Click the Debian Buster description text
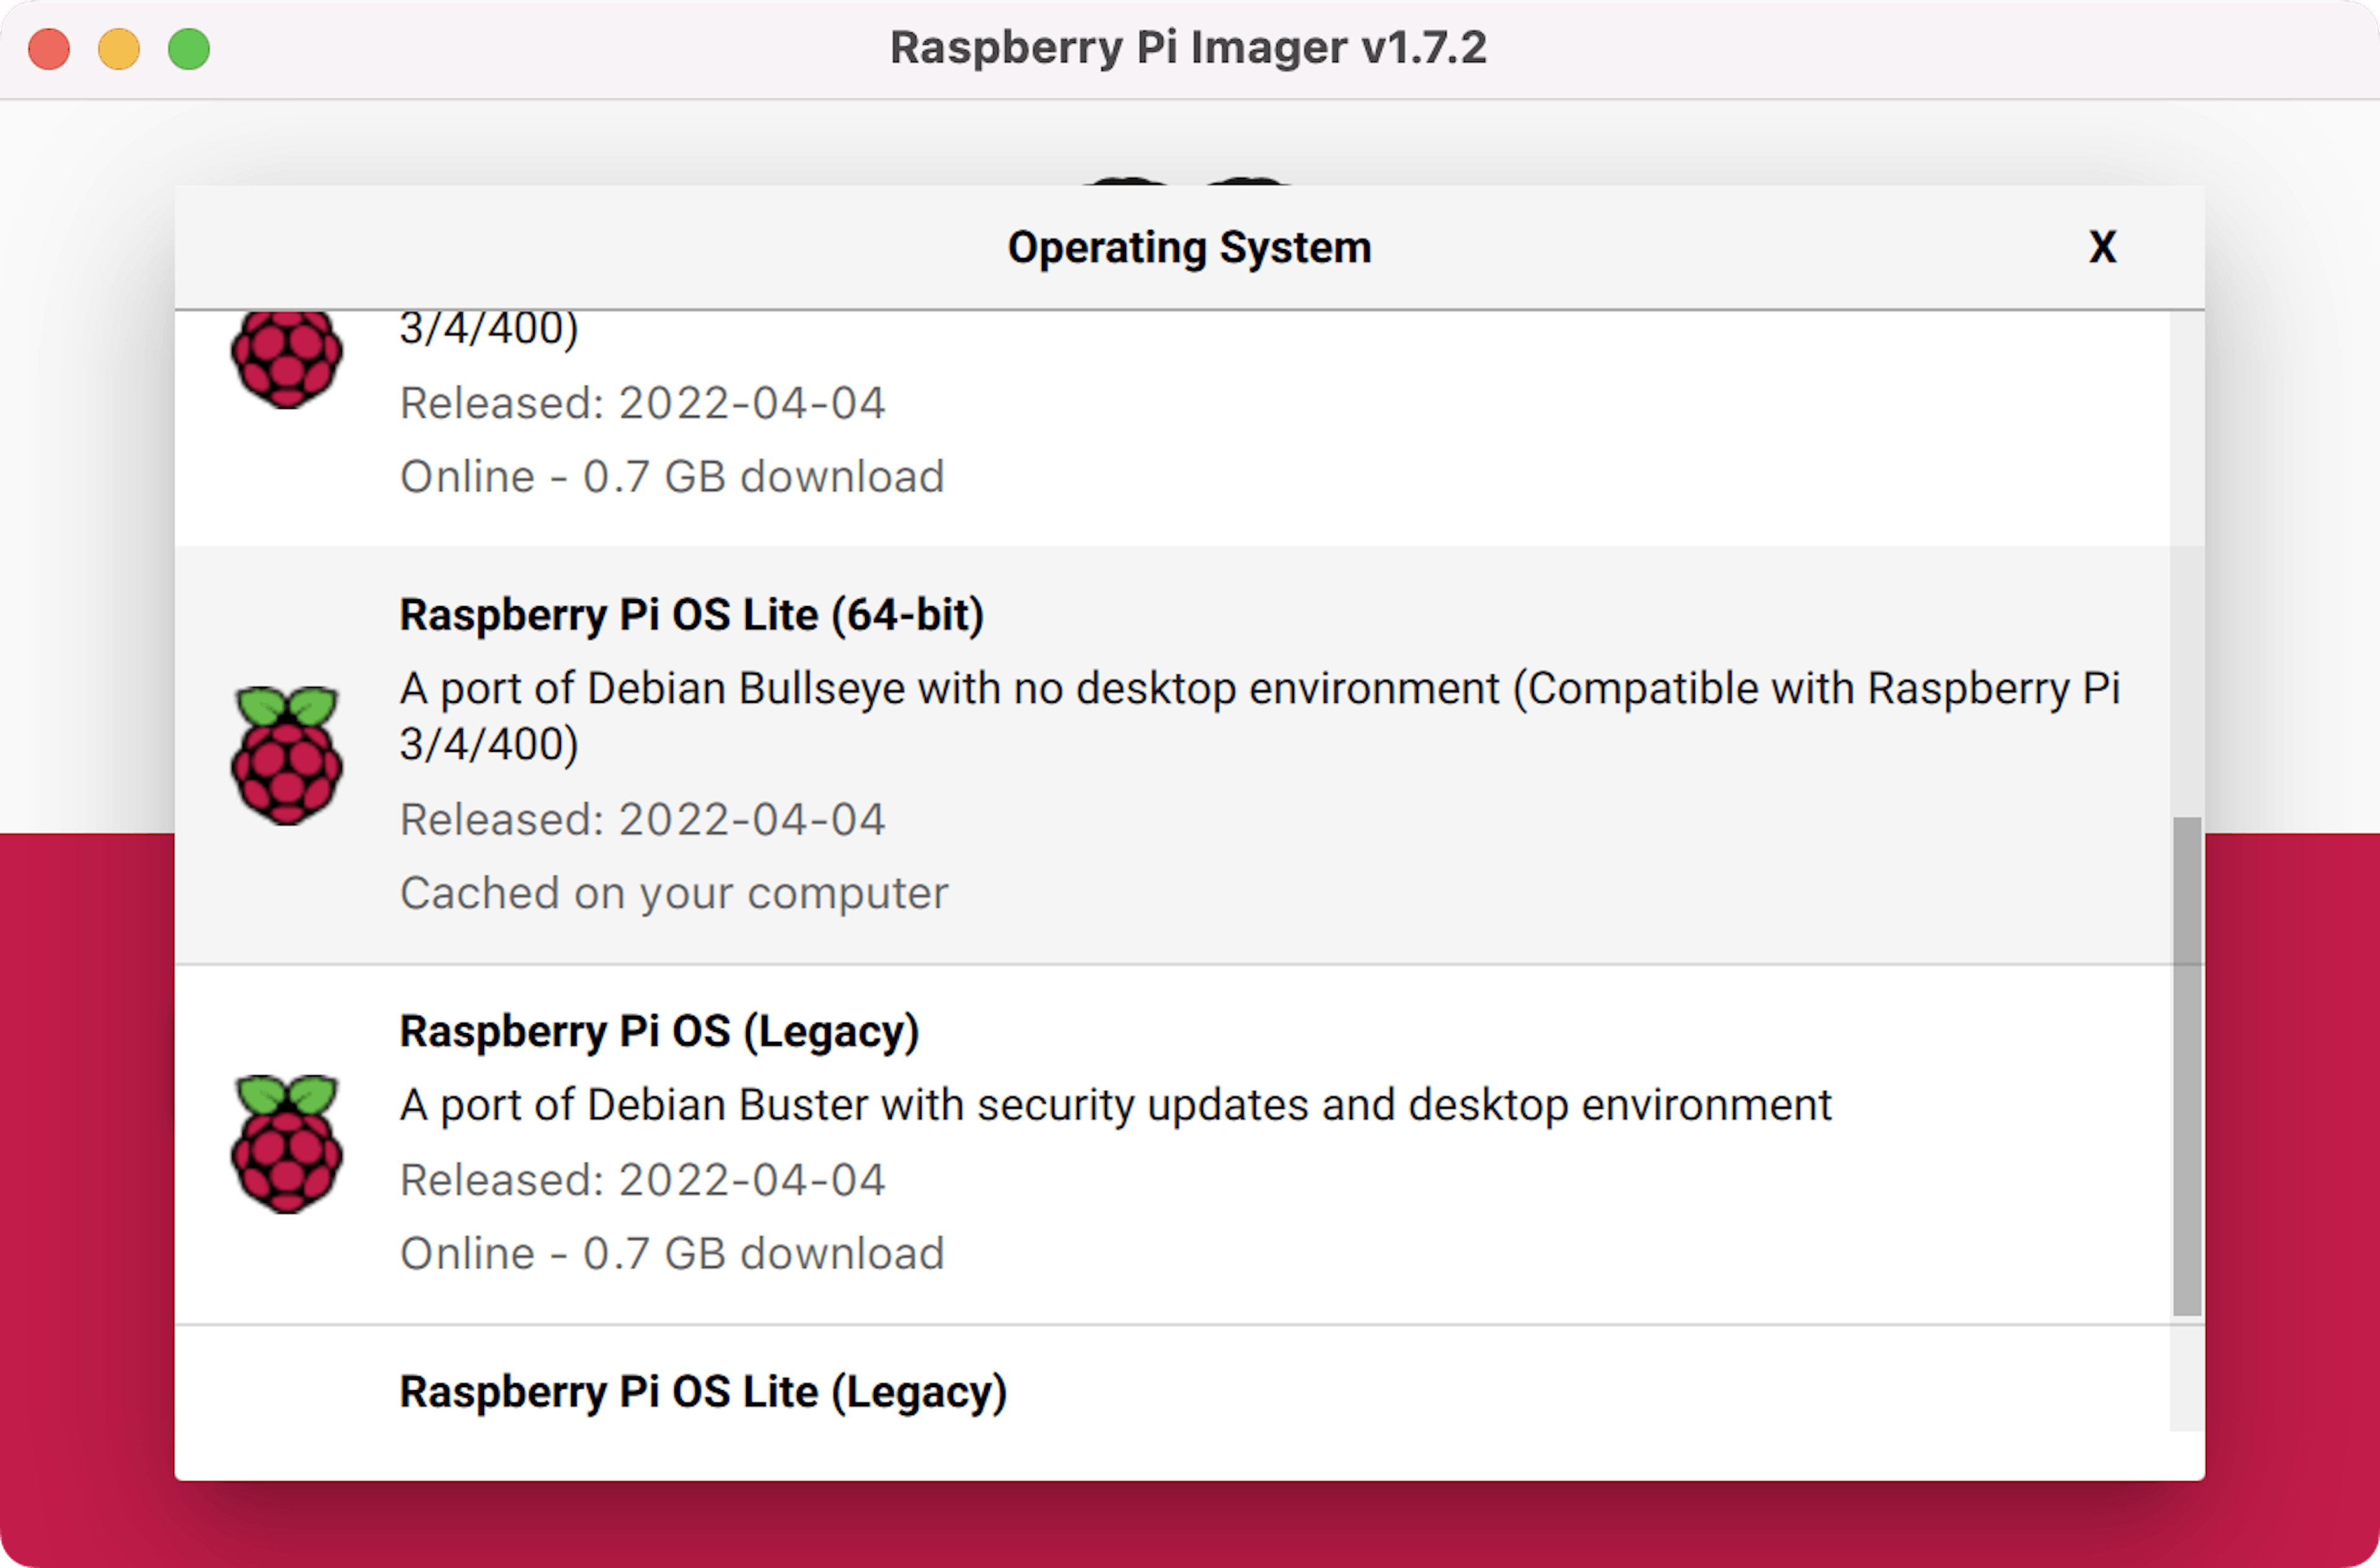This screenshot has width=2380, height=1568. coord(1115,1105)
